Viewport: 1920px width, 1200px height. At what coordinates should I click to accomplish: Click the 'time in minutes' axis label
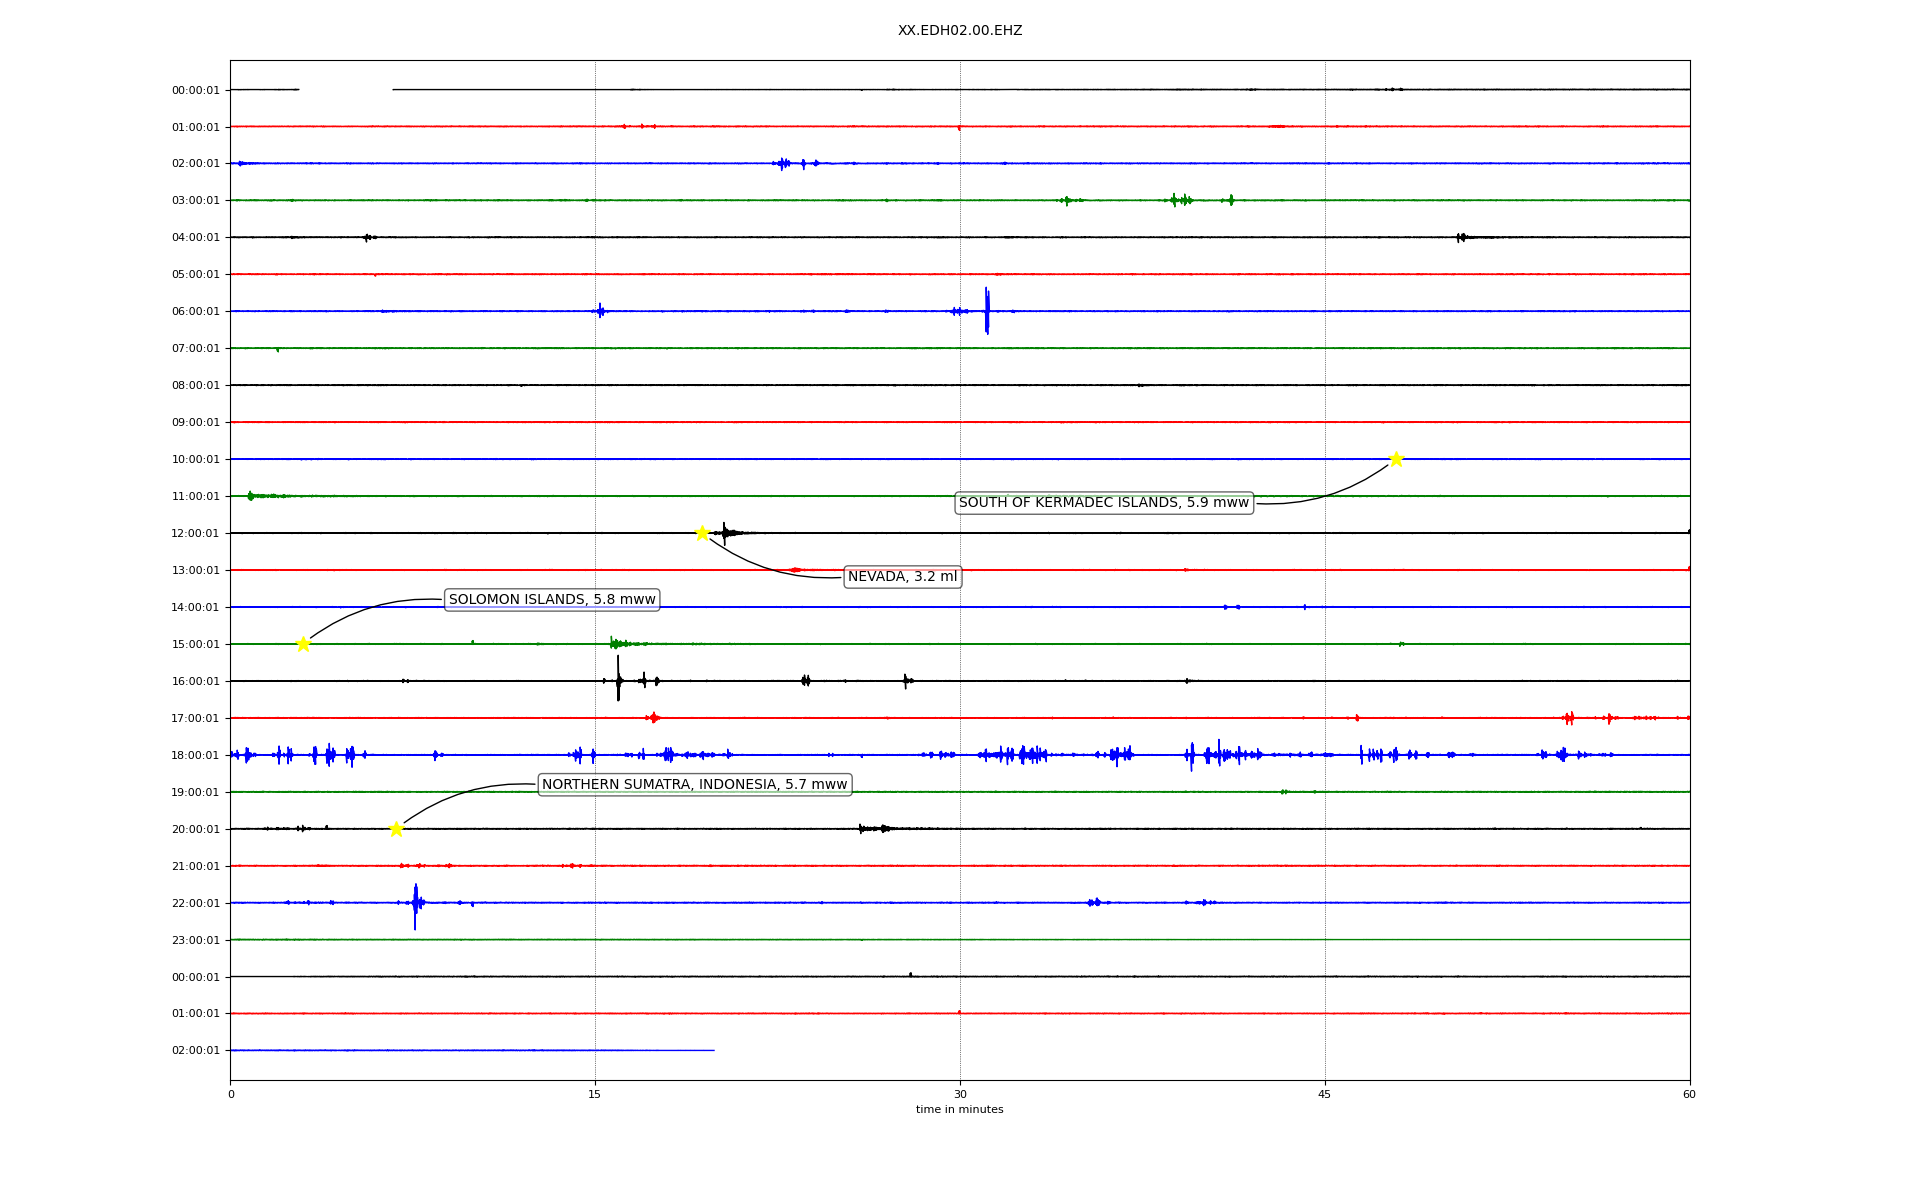(959, 1110)
